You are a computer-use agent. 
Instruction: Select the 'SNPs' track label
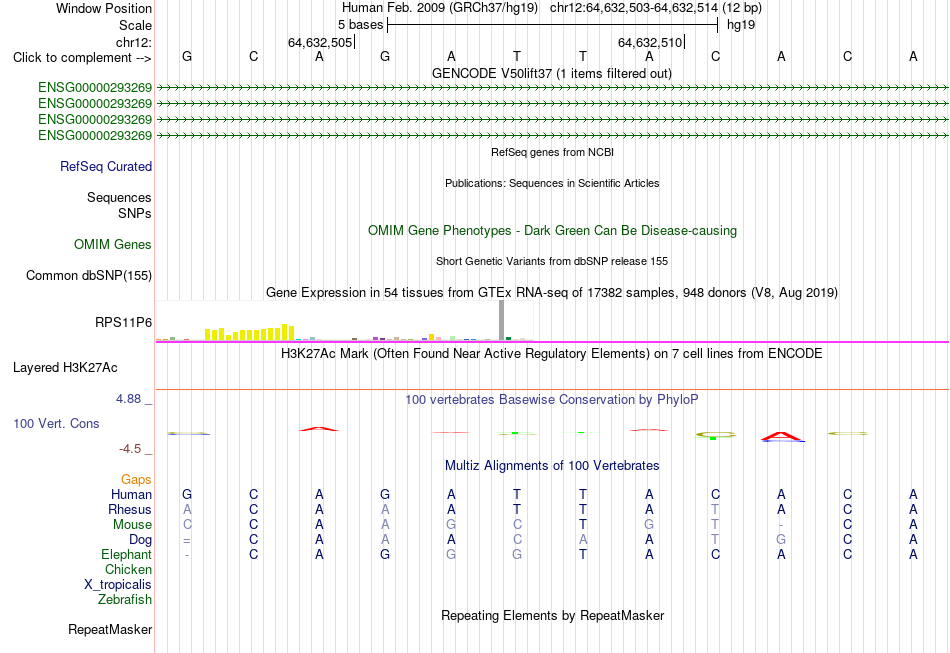pyautogui.click(x=135, y=213)
